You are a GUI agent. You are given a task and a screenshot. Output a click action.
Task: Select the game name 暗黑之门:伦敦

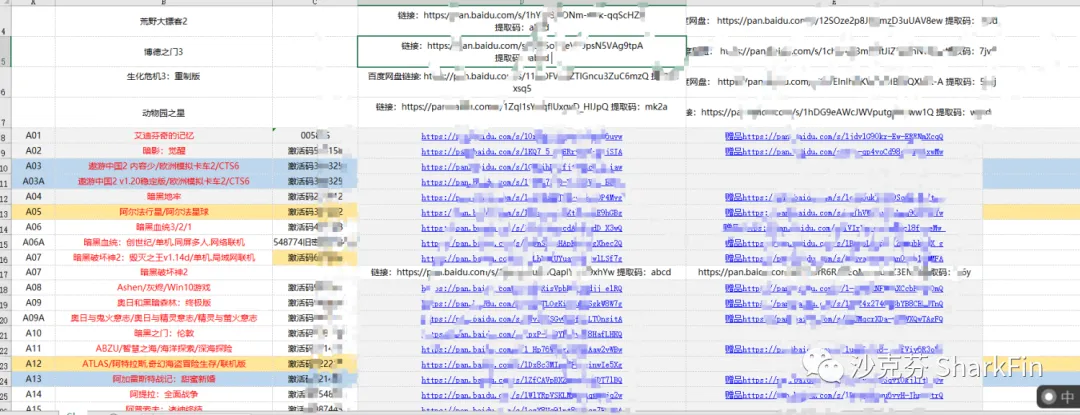coord(164,333)
